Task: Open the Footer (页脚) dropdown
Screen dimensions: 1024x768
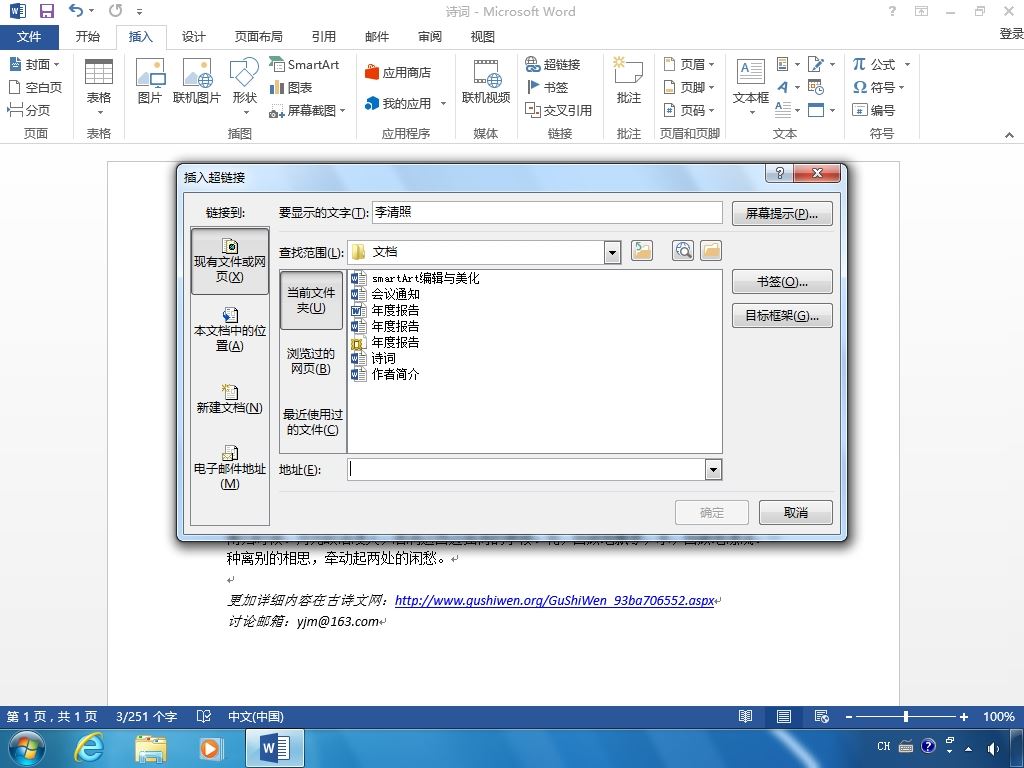Action: coord(689,87)
